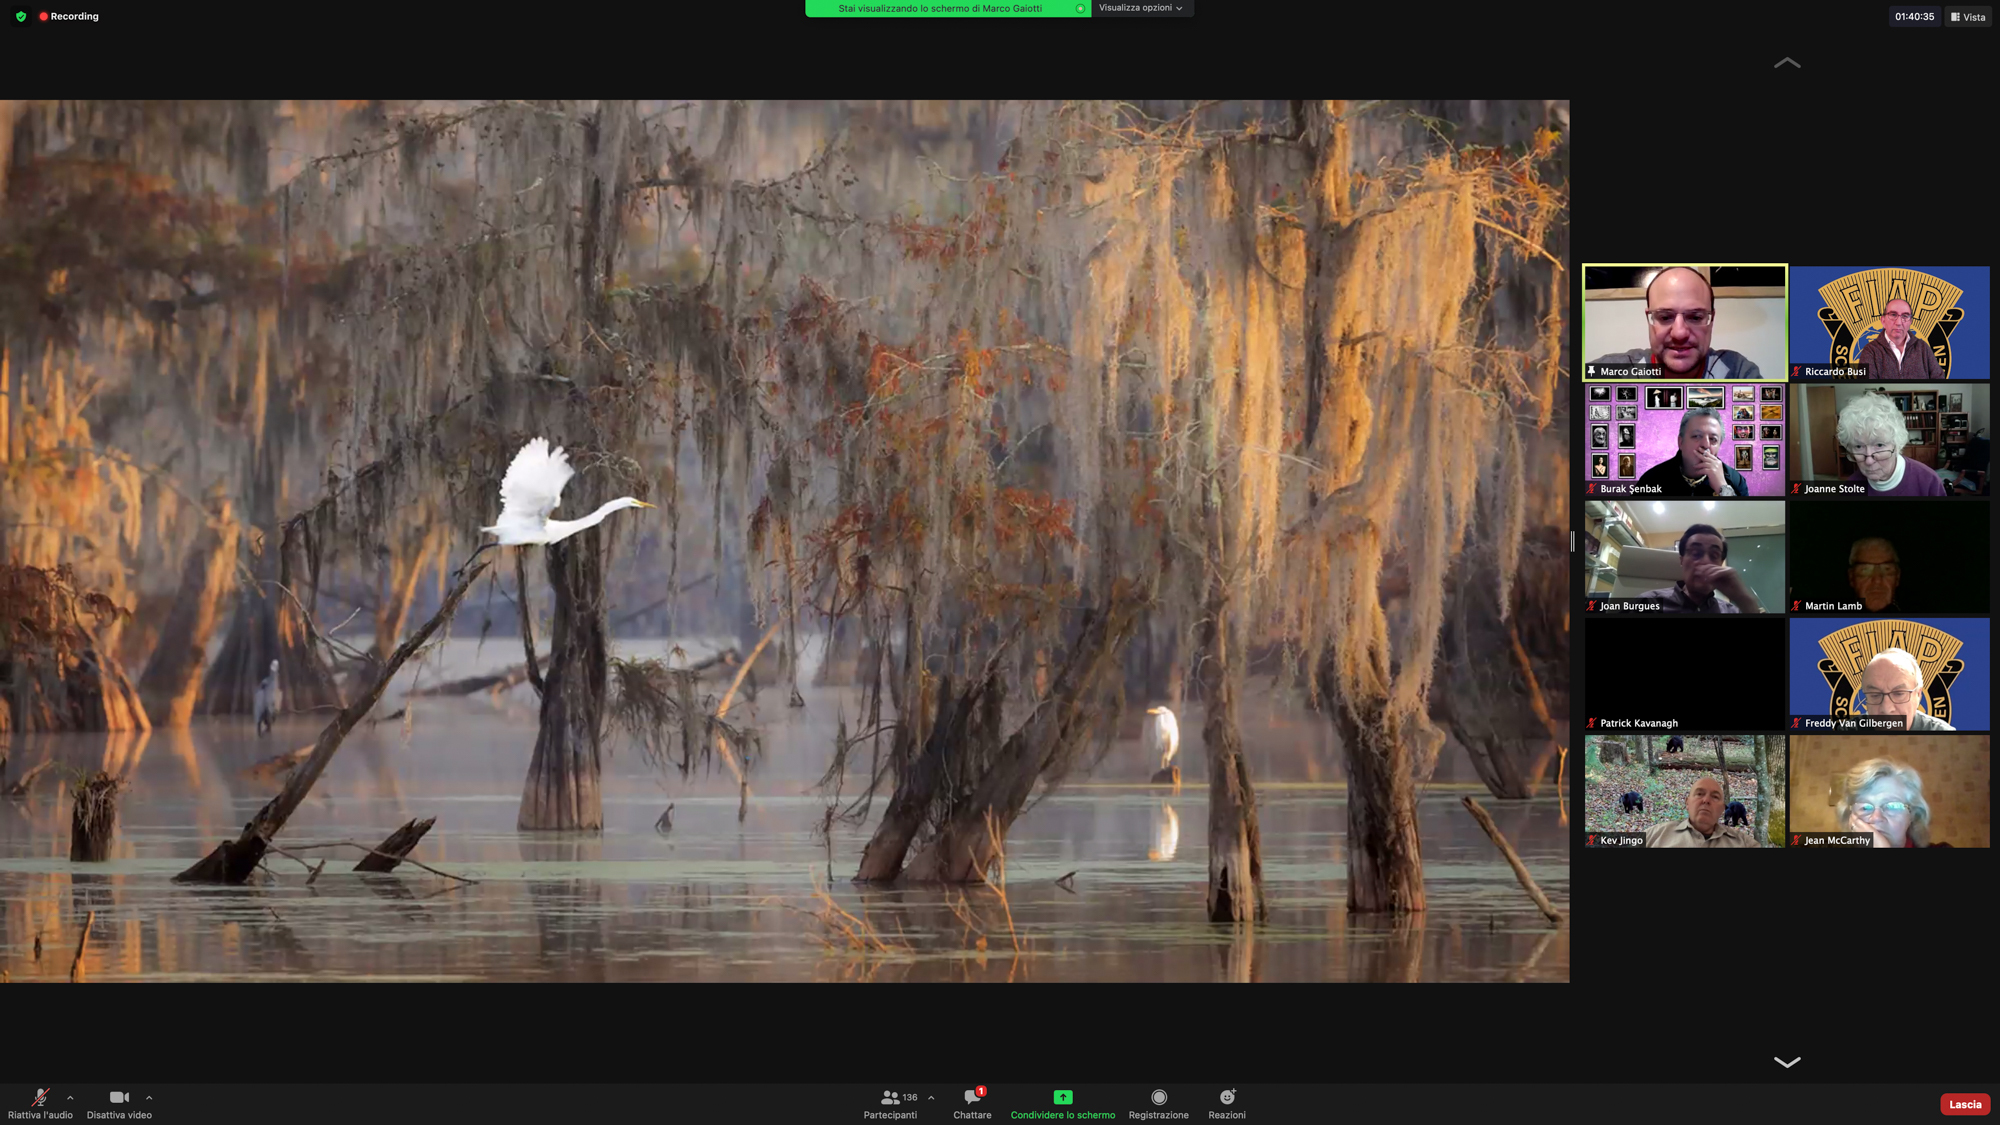Toggle Disattiva video camera
Screen dimensions: 2000x1125
(x=119, y=1097)
